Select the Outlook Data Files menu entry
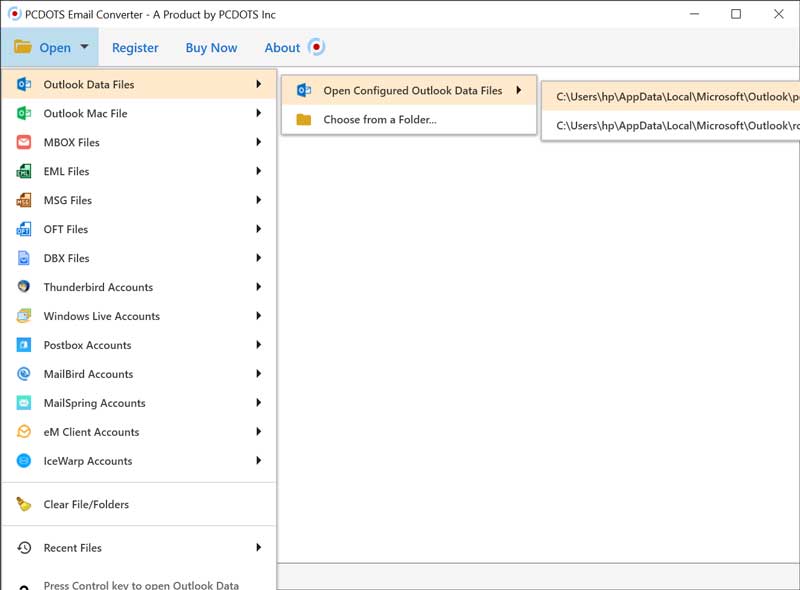 pyautogui.click(x=139, y=84)
